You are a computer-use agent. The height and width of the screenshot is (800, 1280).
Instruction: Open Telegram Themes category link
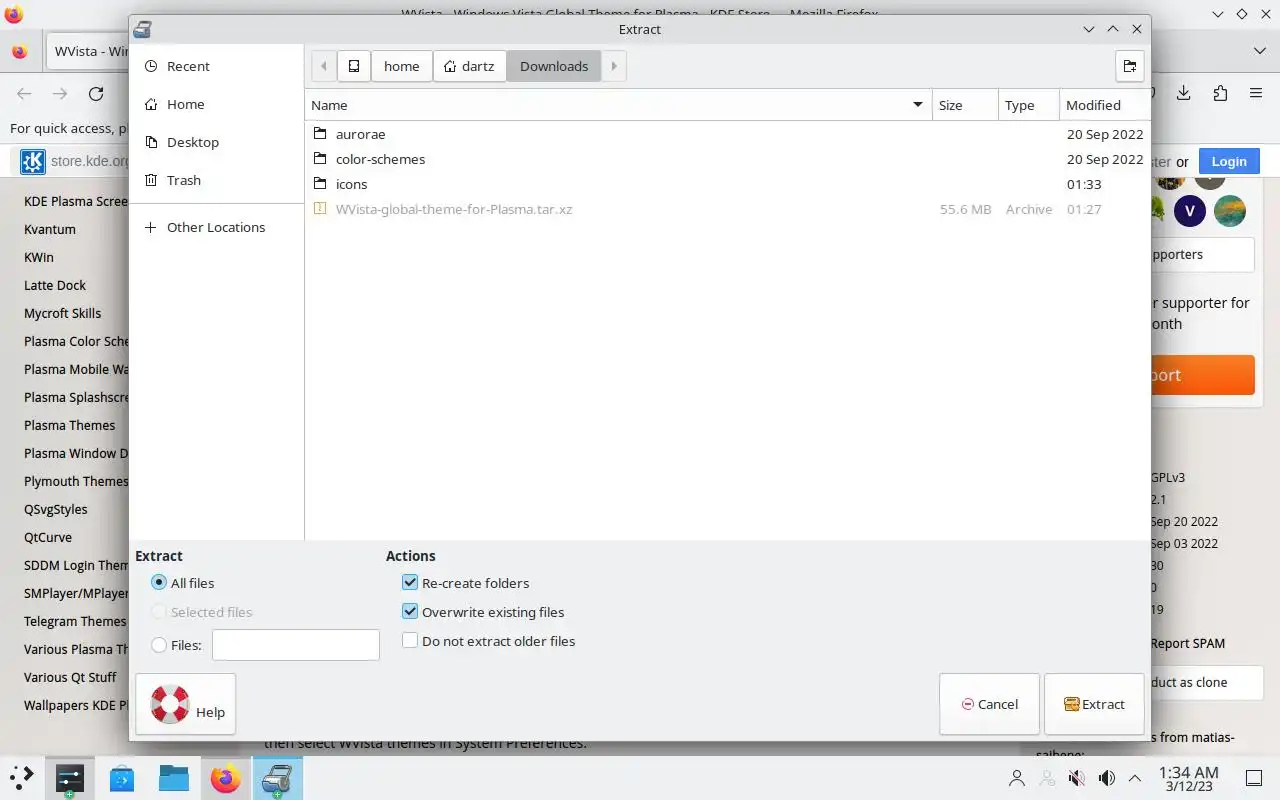[x=75, y=621]
